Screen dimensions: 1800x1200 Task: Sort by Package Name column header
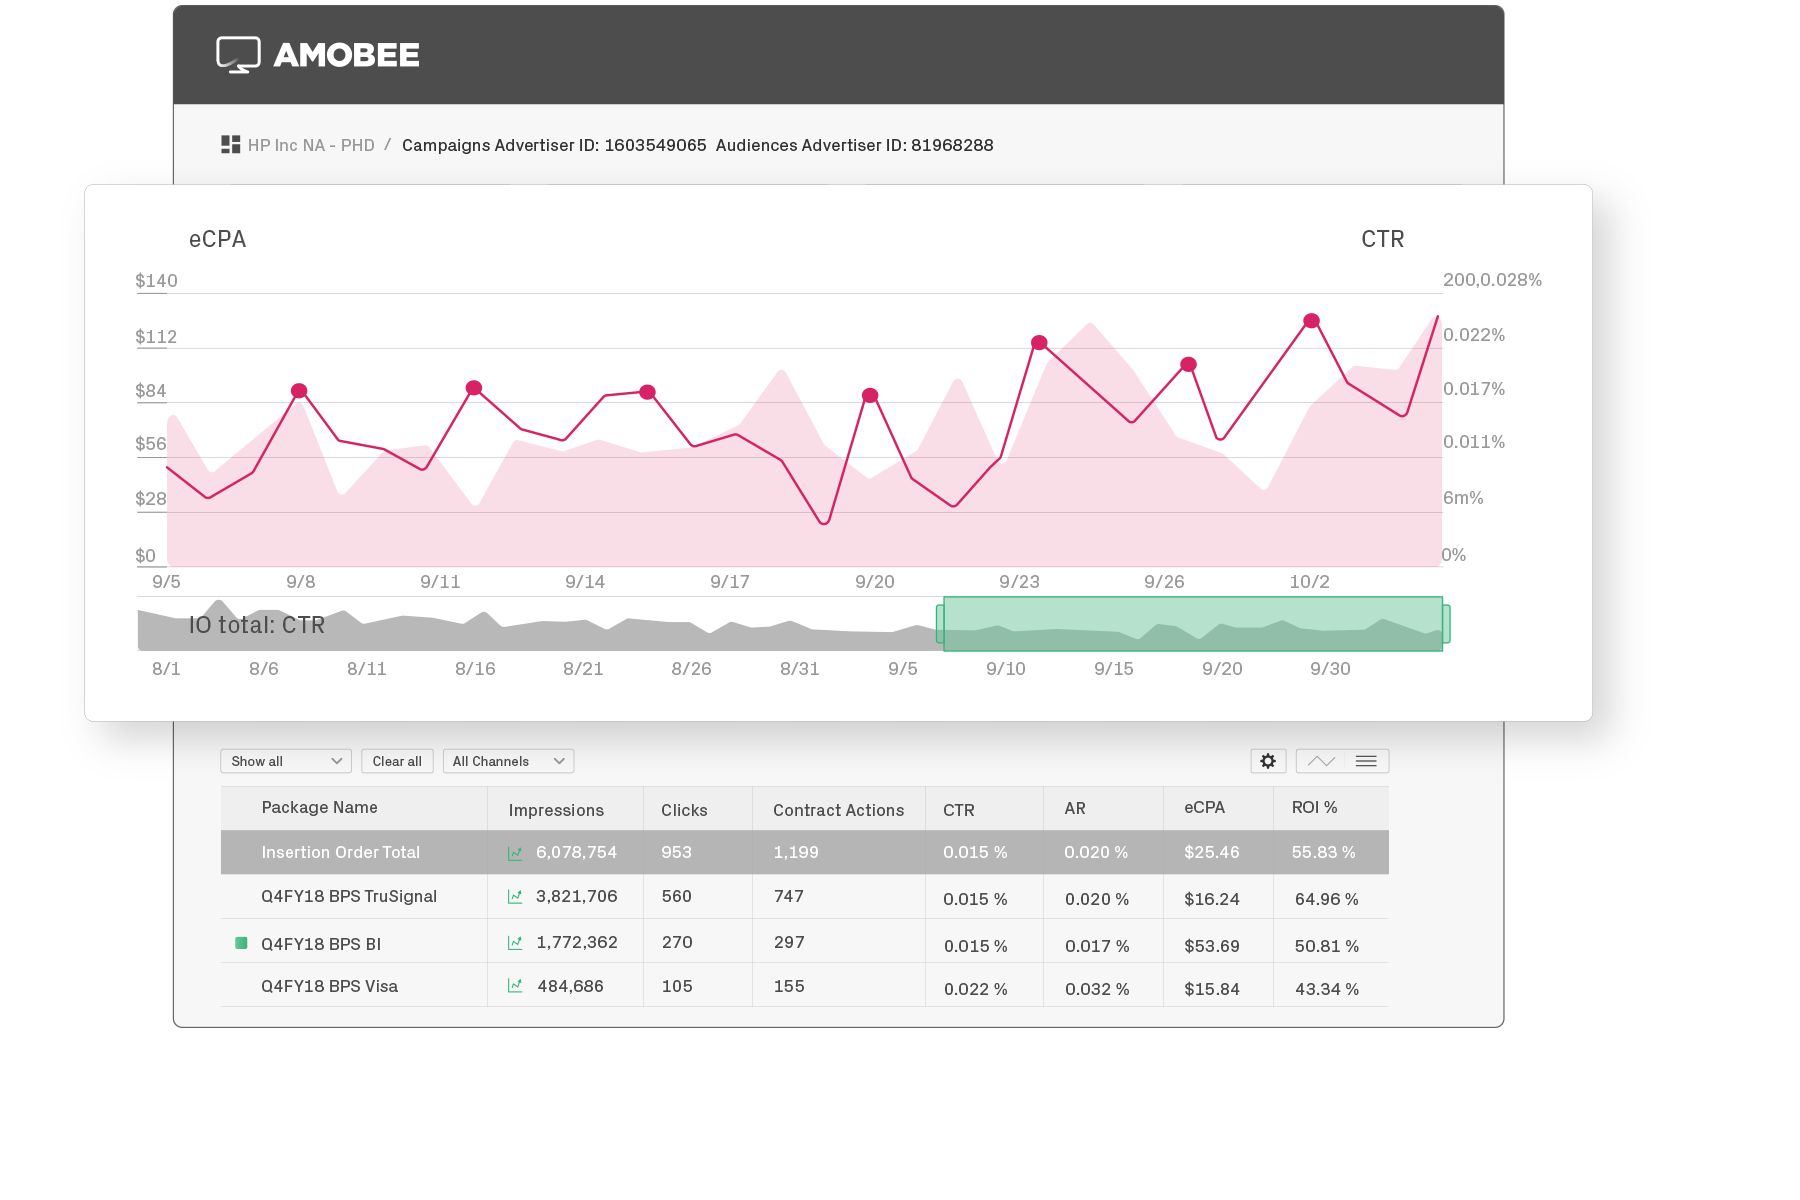click(x=319, y=808)
